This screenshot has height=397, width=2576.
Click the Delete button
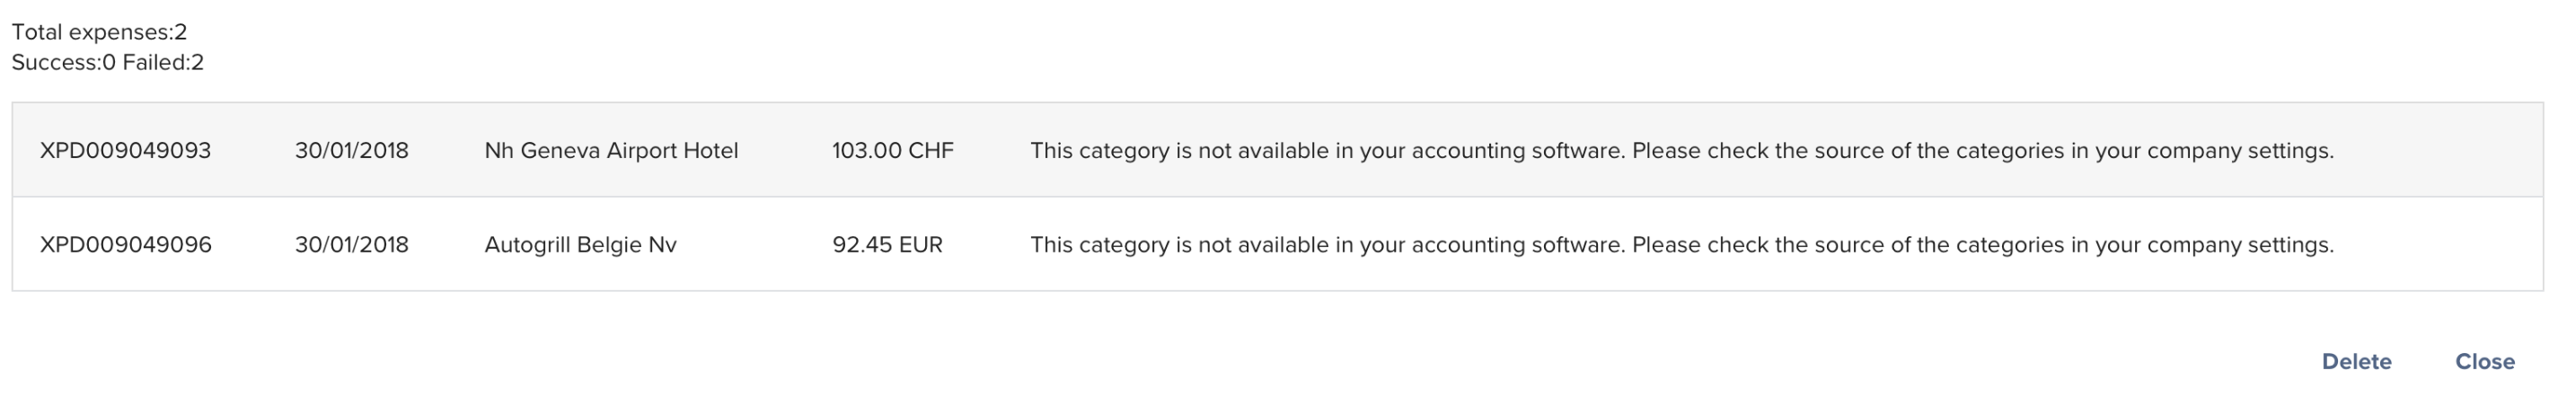tap(2355, 362)
